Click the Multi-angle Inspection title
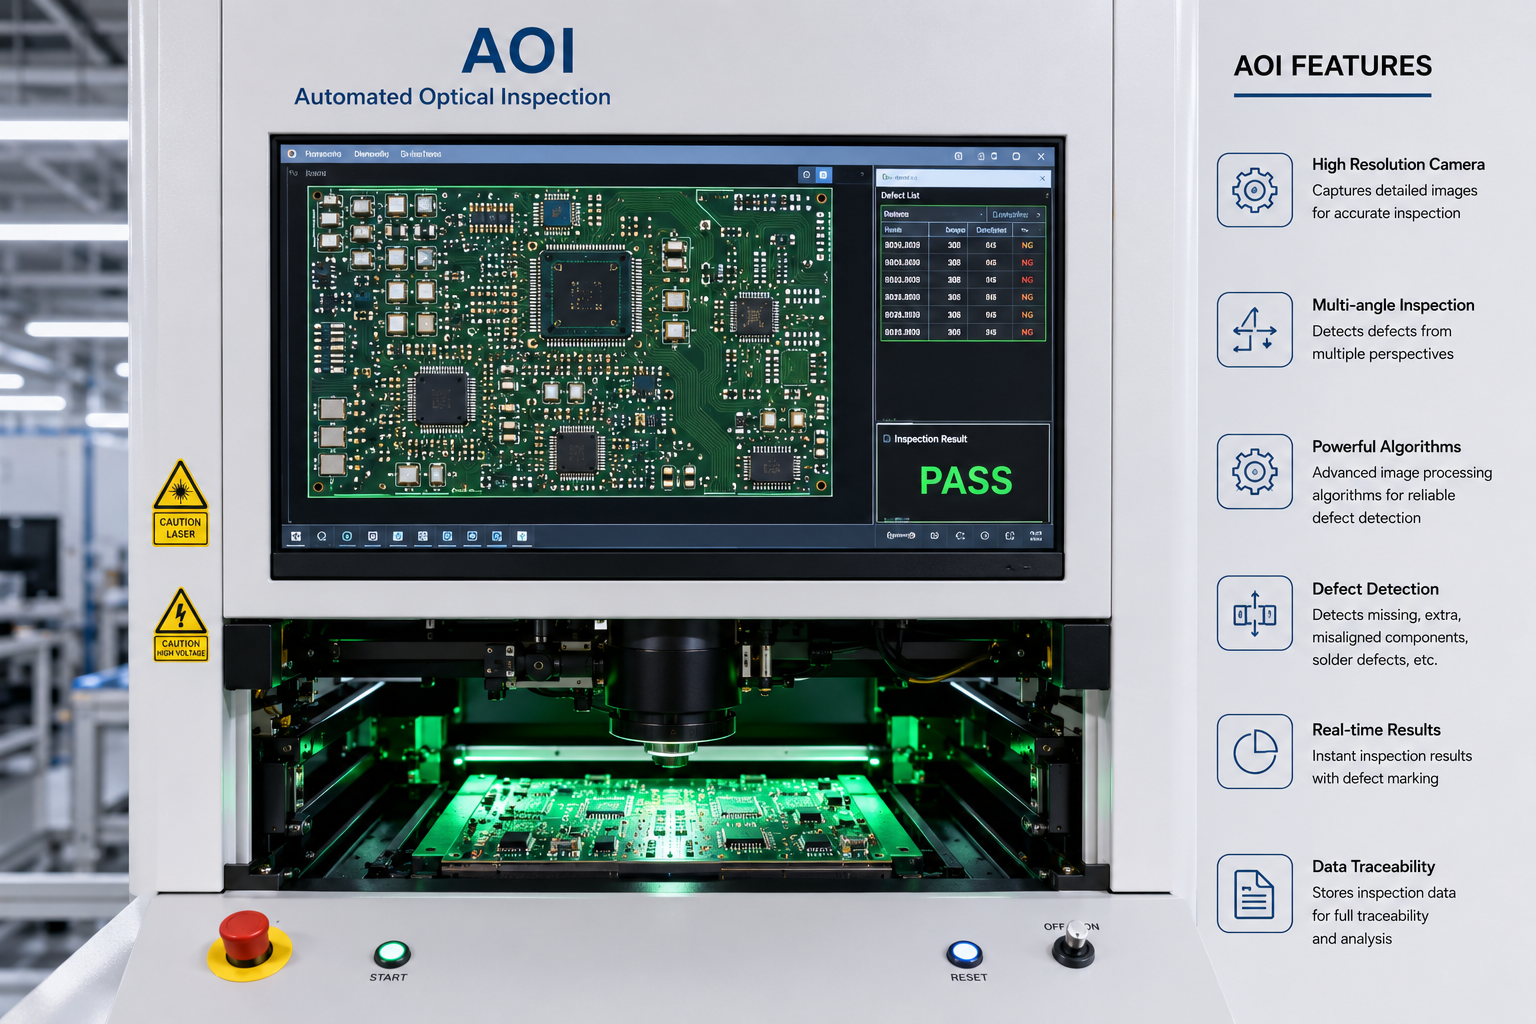 [1393, 305]
